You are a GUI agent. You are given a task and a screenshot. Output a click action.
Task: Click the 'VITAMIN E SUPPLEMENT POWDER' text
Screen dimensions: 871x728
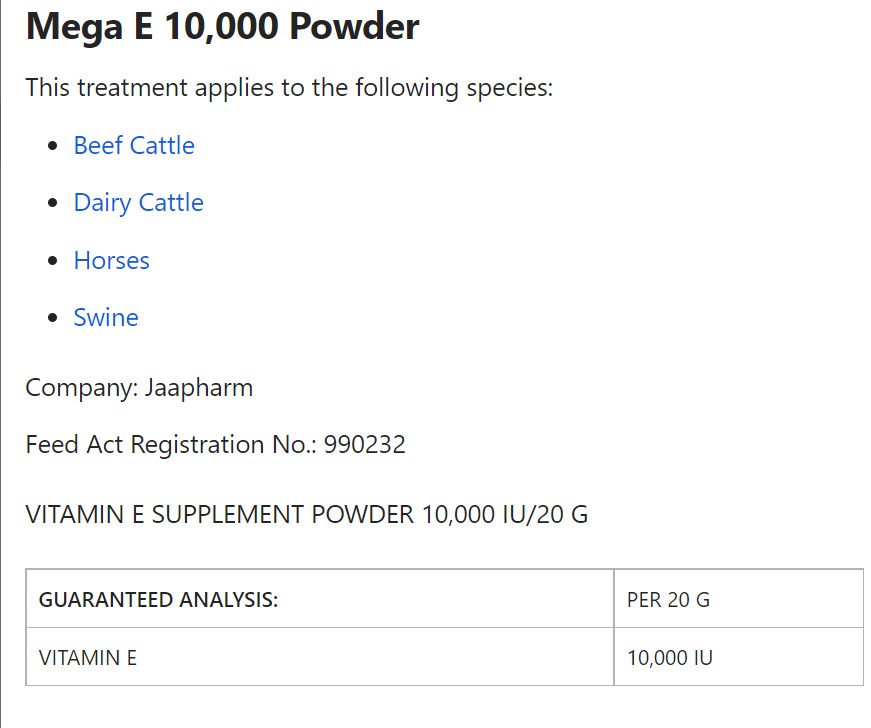click(219, 515)
